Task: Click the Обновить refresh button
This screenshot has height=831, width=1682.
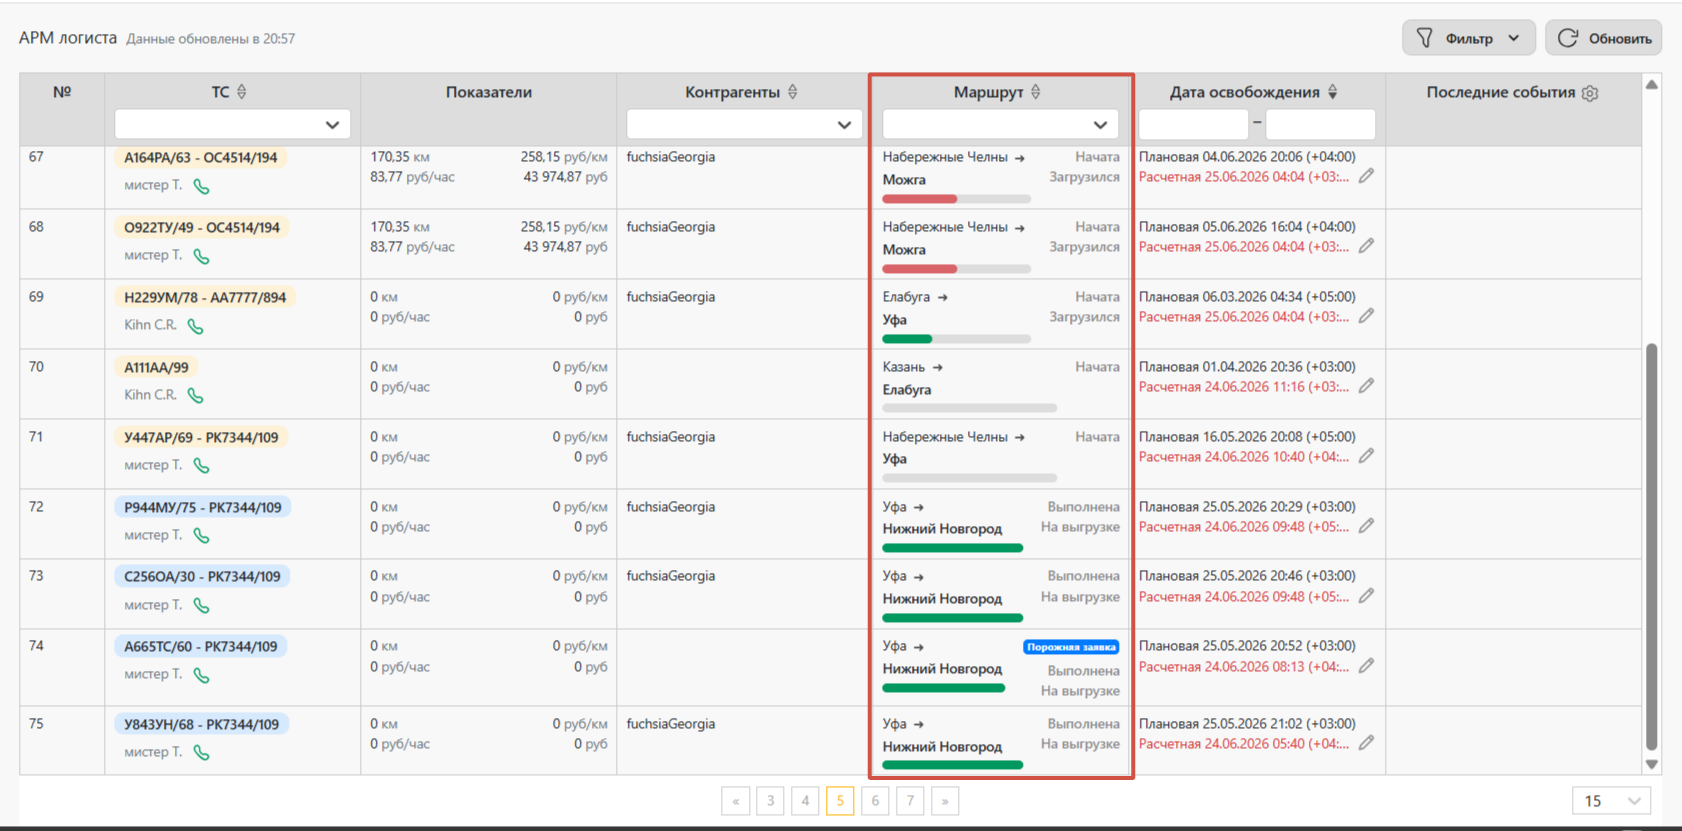Action: (x=1604, y=38)
